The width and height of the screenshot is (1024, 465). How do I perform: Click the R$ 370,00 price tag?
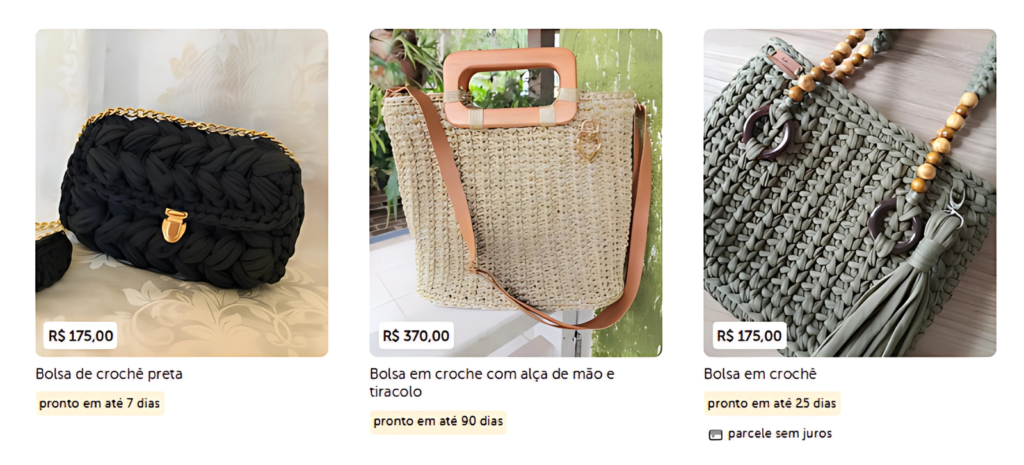point(416,336)
